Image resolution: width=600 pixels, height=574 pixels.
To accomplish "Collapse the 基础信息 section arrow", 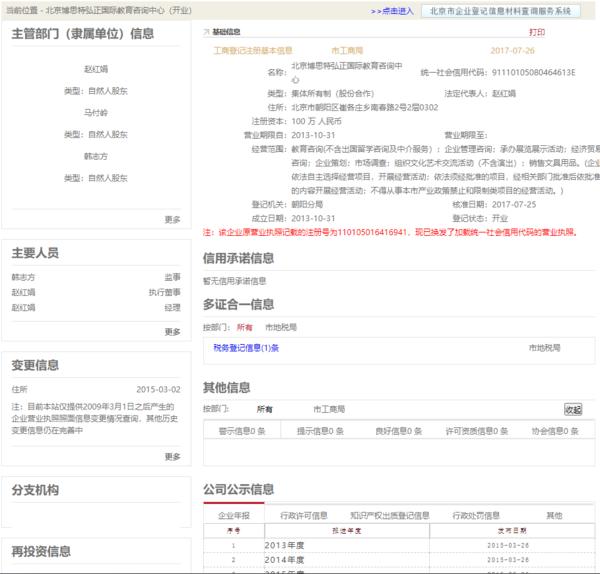I will 207,32.
